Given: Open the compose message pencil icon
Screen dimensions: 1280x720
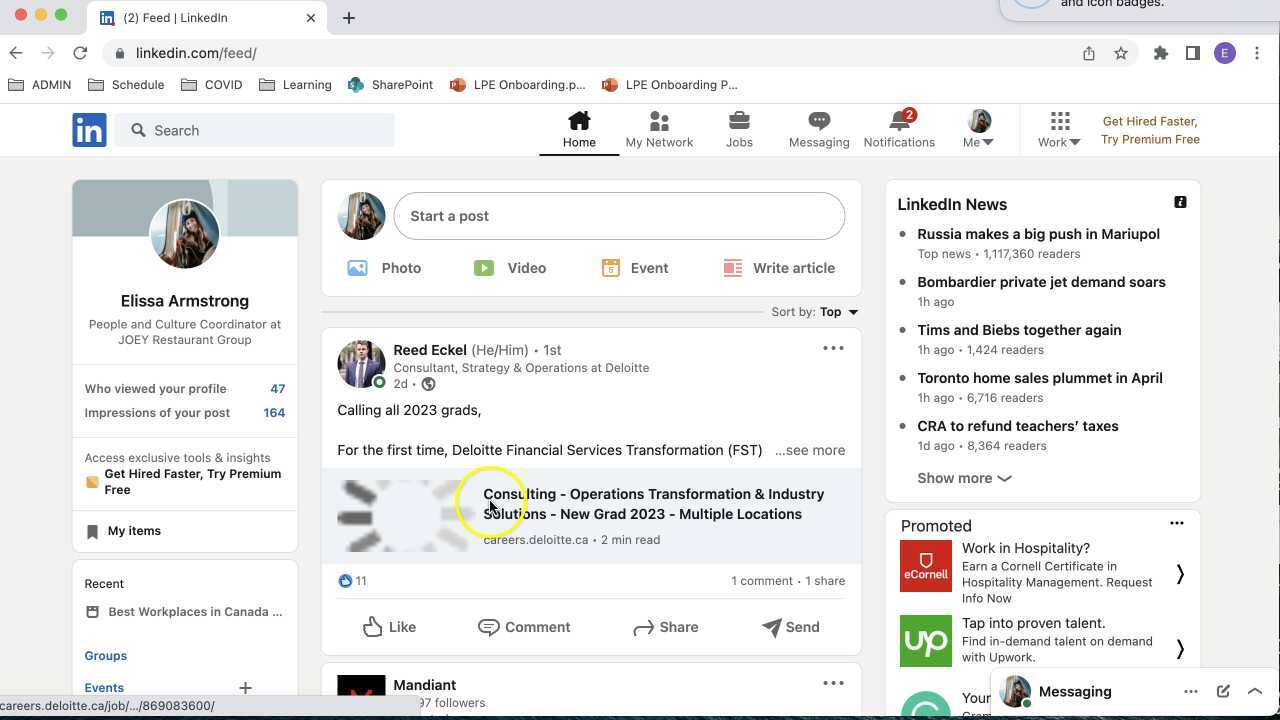Looking at the screenshot, I should coord(1222,691).
